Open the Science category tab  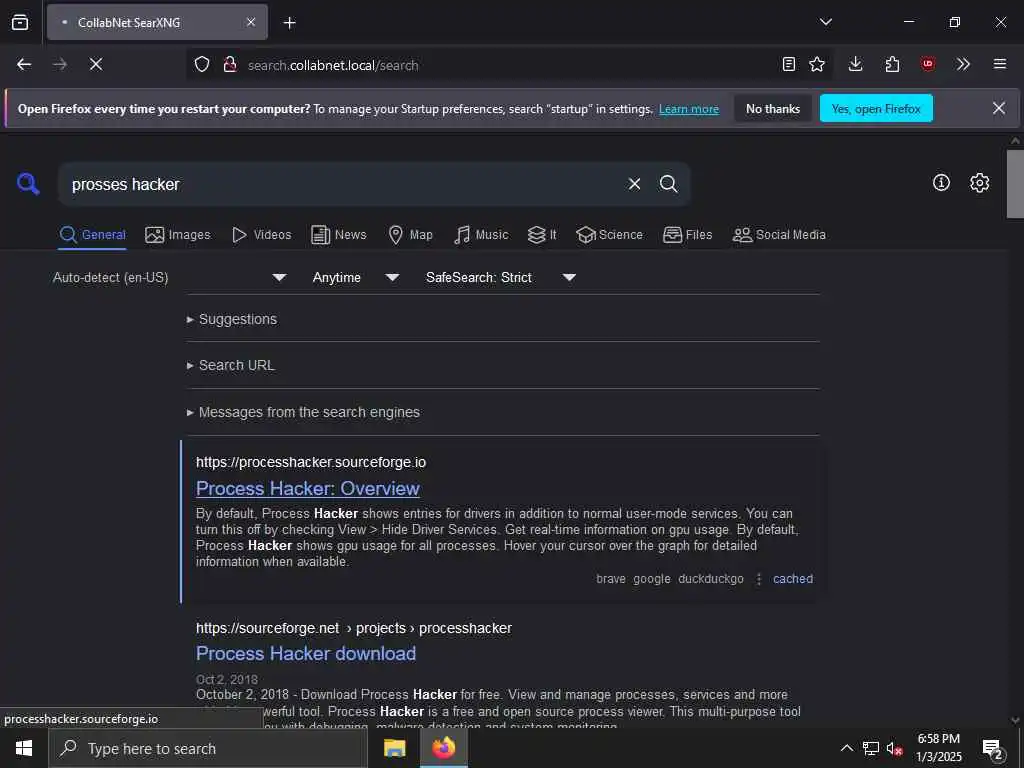[609, 235]
